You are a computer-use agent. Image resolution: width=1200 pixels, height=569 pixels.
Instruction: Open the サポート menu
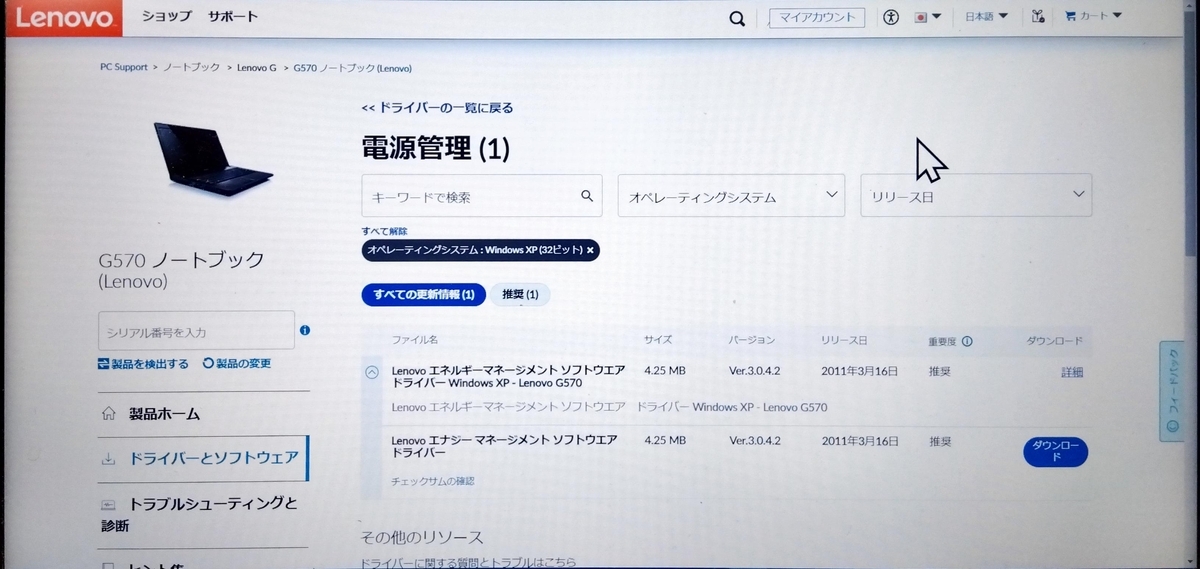(233, 16)
